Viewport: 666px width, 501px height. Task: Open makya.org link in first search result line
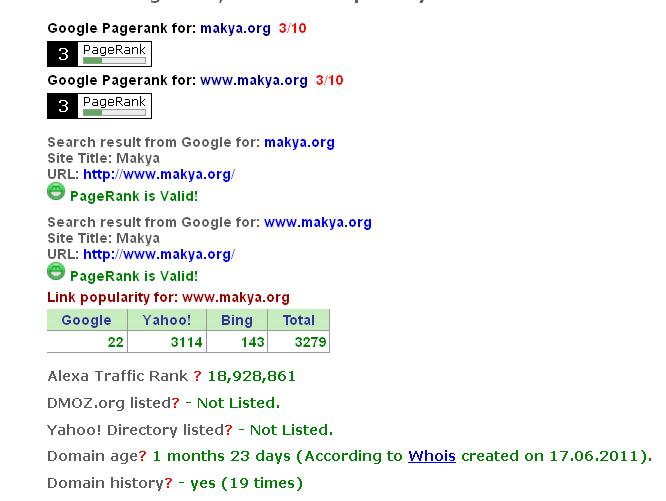[x=299, y=143]
